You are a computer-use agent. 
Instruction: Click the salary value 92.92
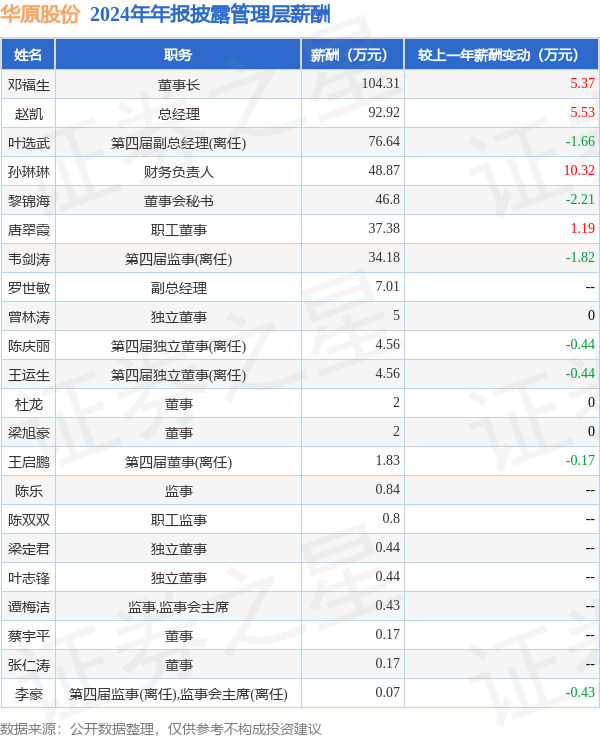click(x=384, y=113)
